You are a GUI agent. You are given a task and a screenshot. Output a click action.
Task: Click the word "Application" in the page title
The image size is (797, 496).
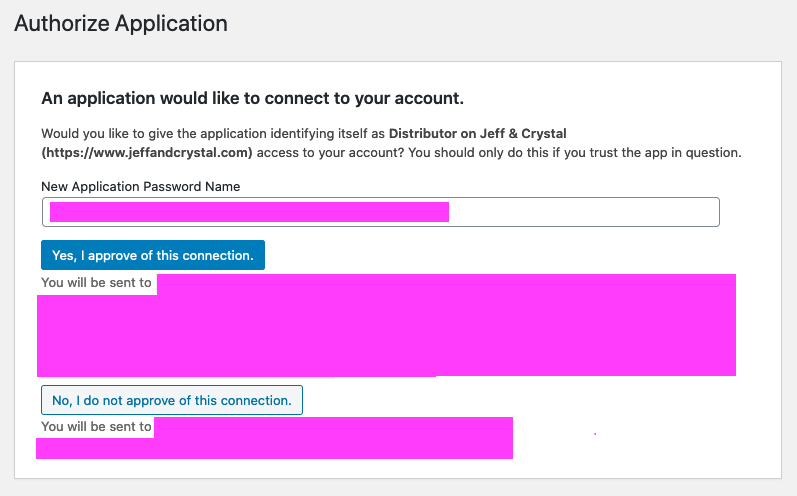[x=171, y=23]
